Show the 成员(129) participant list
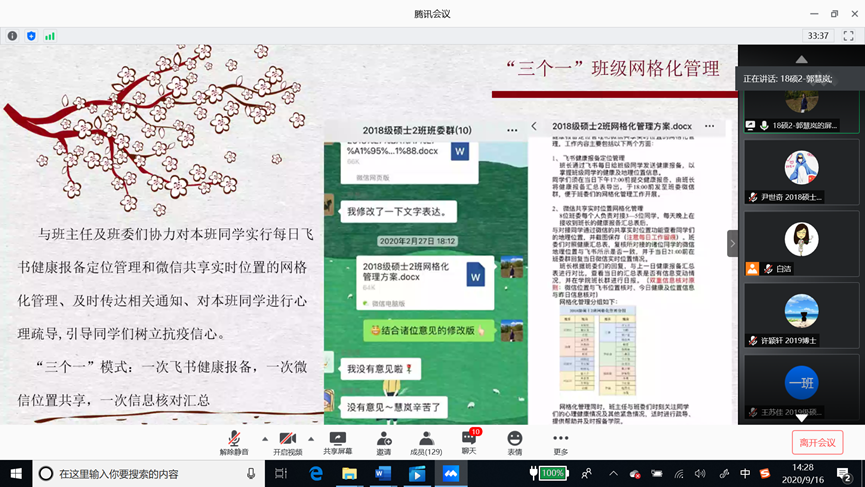 click(426, 443)
